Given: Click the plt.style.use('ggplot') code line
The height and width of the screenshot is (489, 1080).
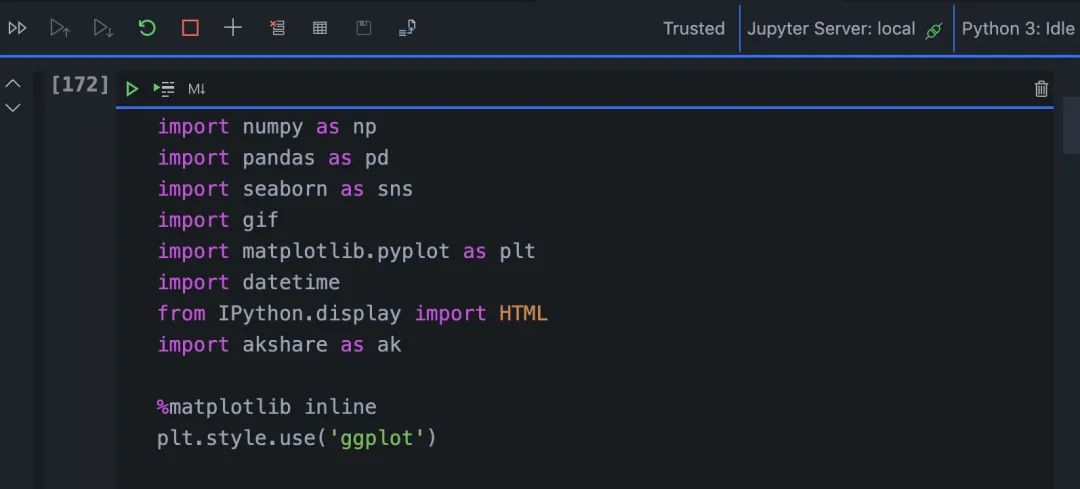Looking at the screenshot, I should [297, 438].
